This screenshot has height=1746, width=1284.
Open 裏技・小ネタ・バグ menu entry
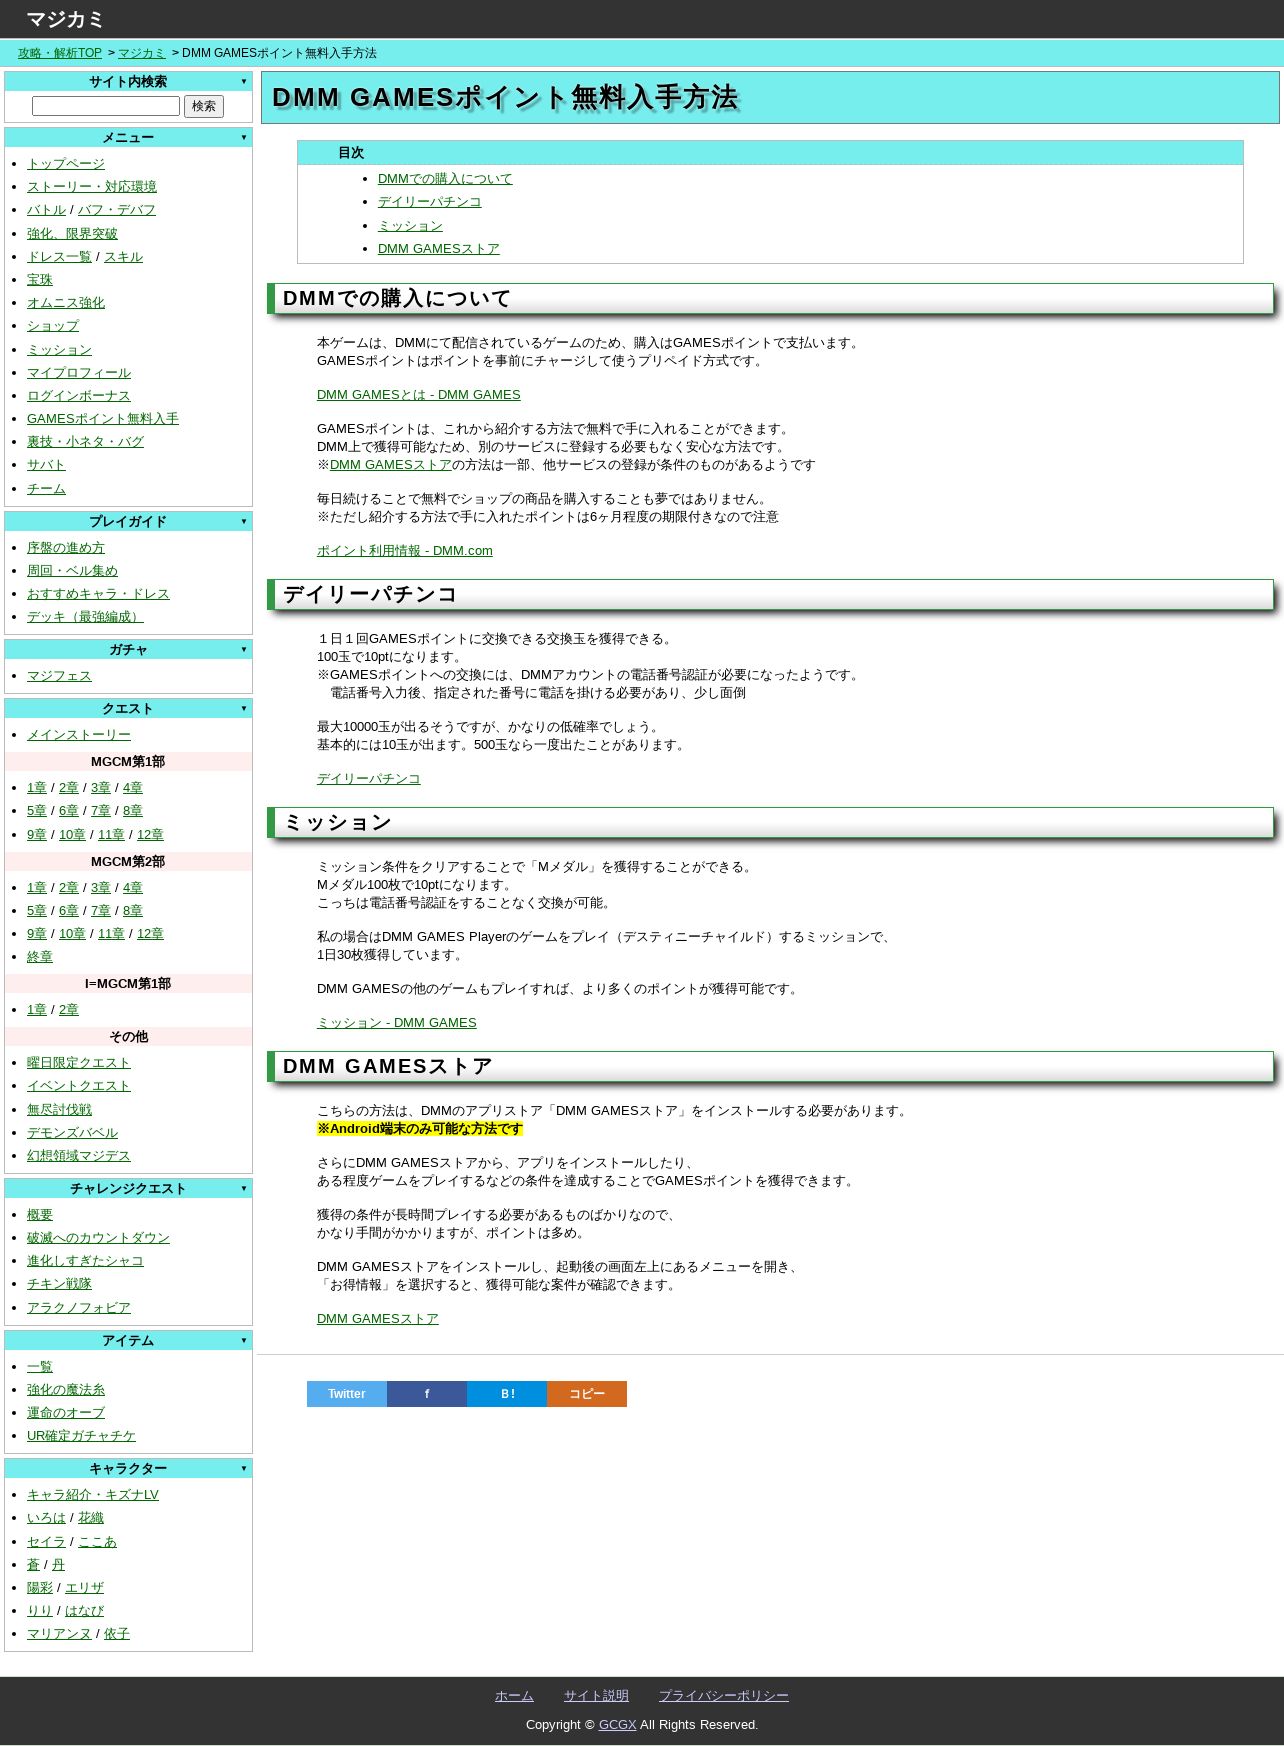point(85,442)
